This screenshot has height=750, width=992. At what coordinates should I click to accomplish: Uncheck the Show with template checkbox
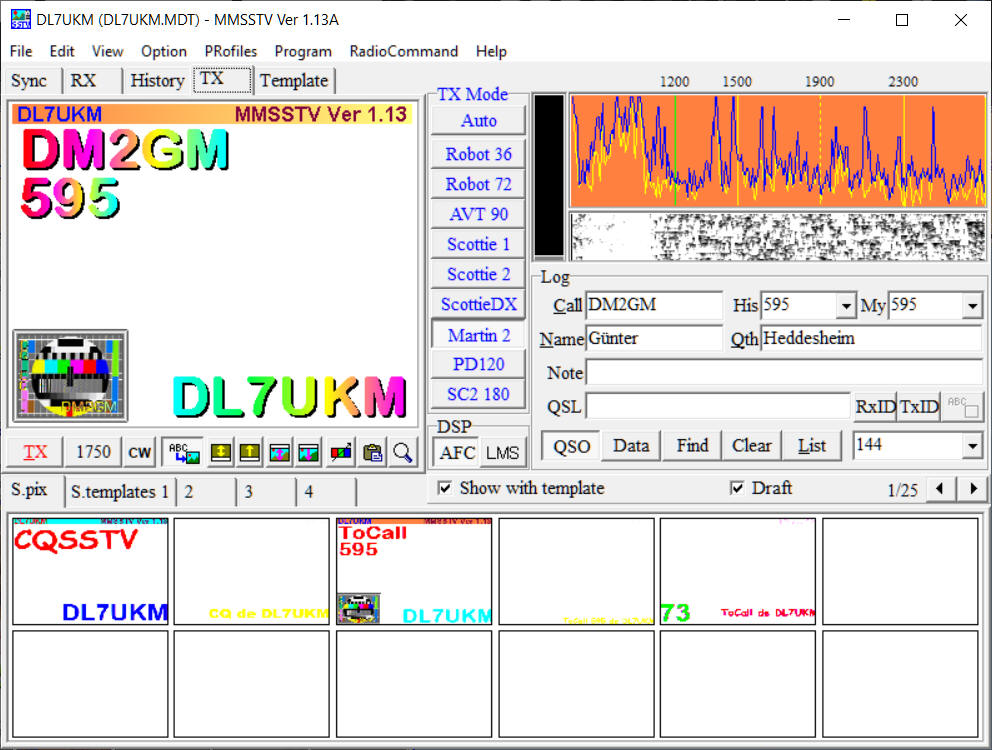(445, 488)
